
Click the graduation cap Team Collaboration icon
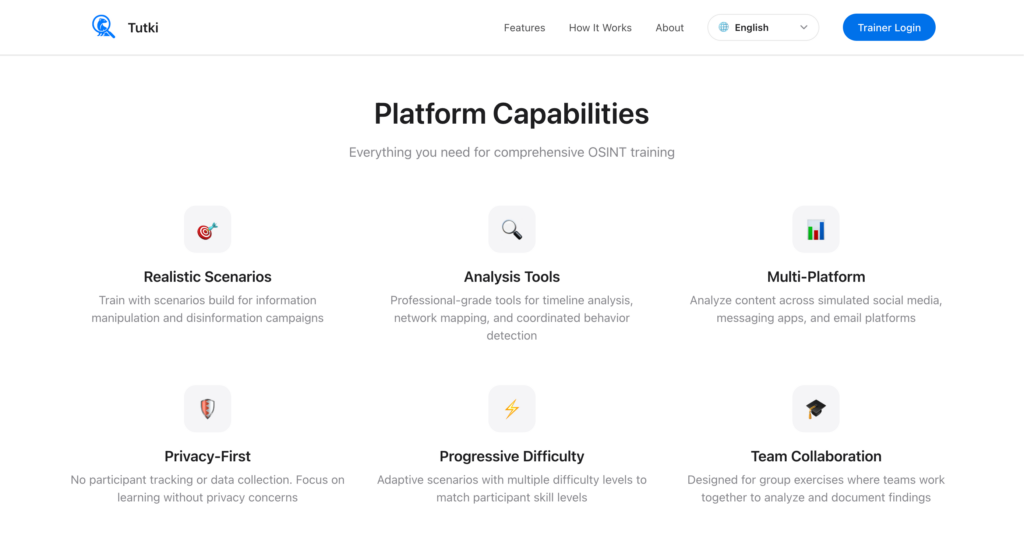(815, 409)
